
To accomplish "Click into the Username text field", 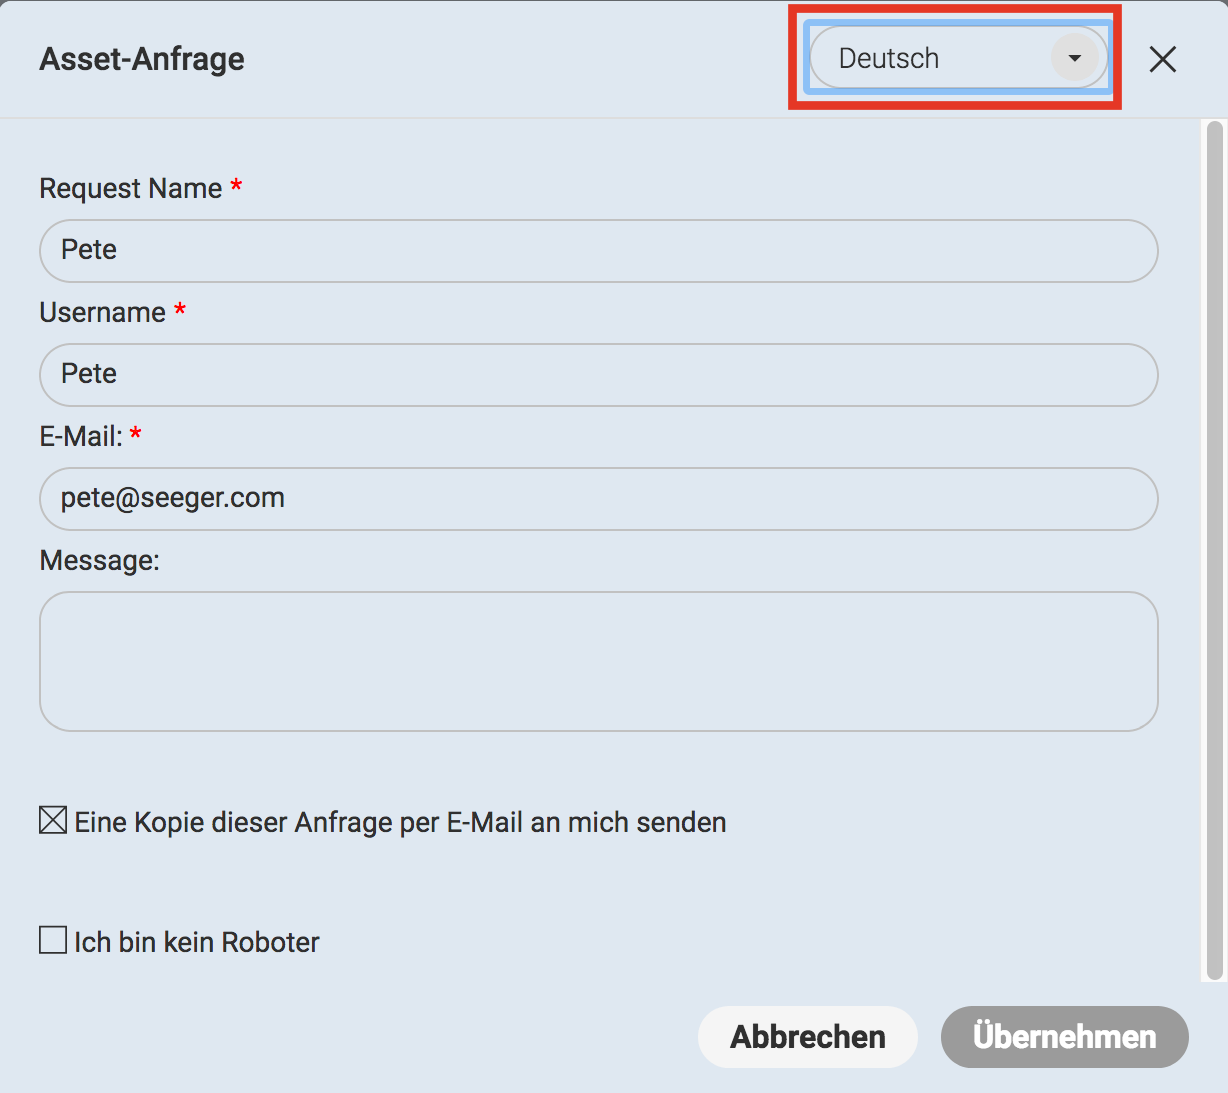I will [x=598, y=375].
